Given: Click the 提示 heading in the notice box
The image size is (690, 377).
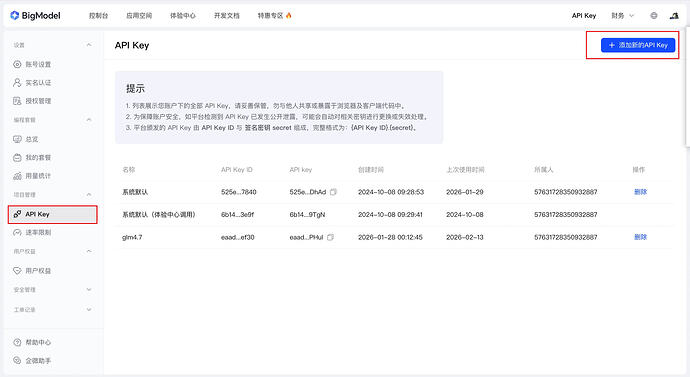Looking at the screenshot, I should pos(135,88).
